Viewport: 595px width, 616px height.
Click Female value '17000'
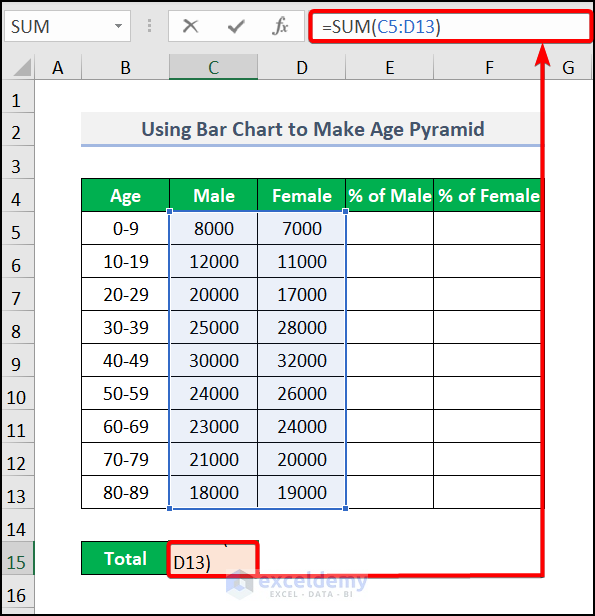click(x=302, y=294)
